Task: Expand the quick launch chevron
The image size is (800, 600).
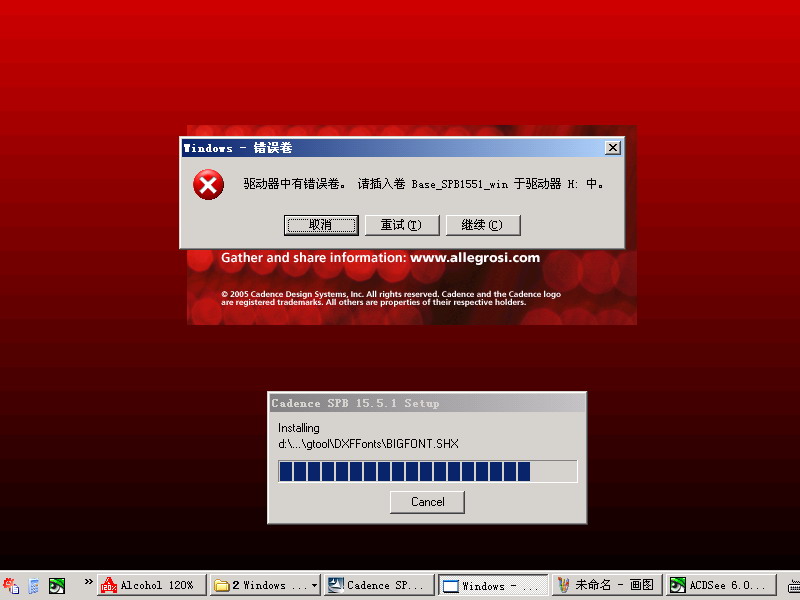Action: pyautogui.click(x=88, y=582)
